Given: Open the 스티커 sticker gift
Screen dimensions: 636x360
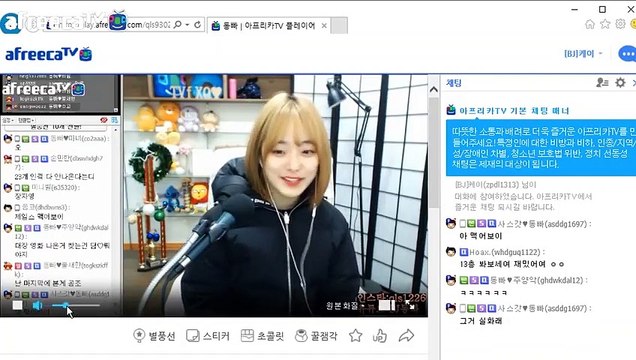Looking at the screenshot, I should click(x=208, y=336).
